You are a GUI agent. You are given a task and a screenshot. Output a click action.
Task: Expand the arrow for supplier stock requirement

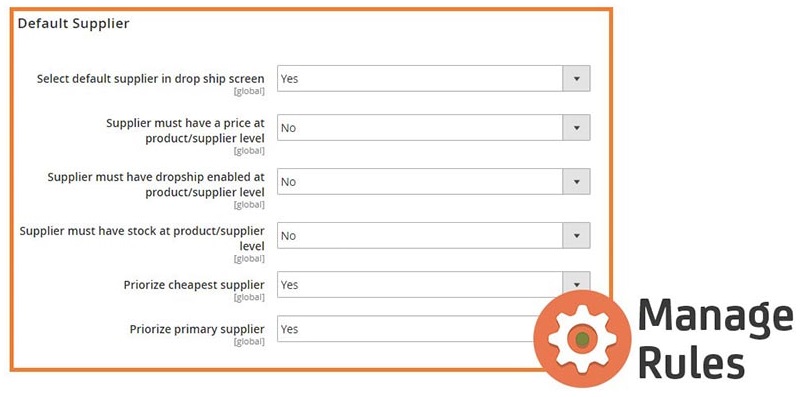(x=577, y=235)
